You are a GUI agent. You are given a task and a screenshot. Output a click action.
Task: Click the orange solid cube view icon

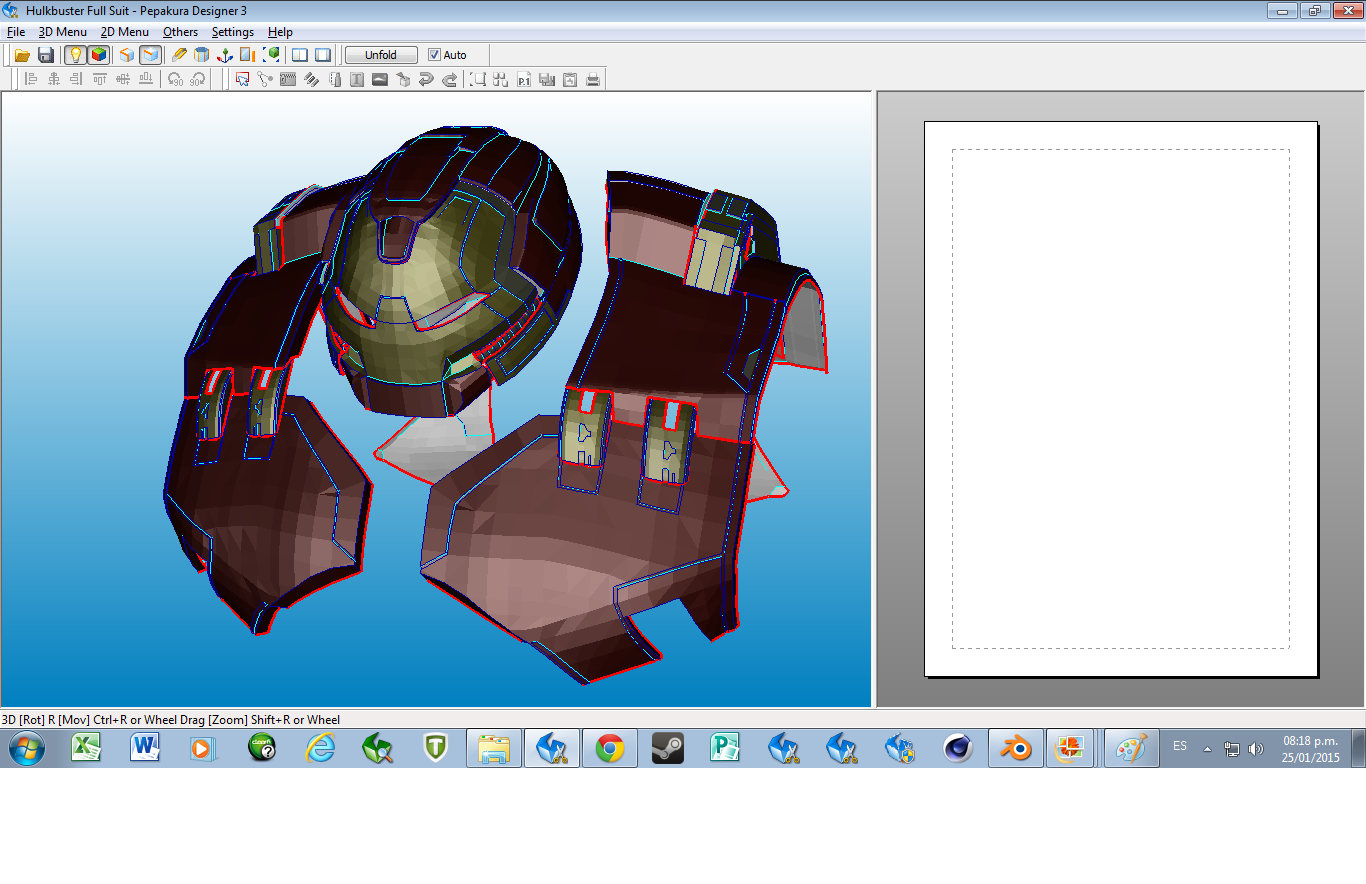click(127, 55)
